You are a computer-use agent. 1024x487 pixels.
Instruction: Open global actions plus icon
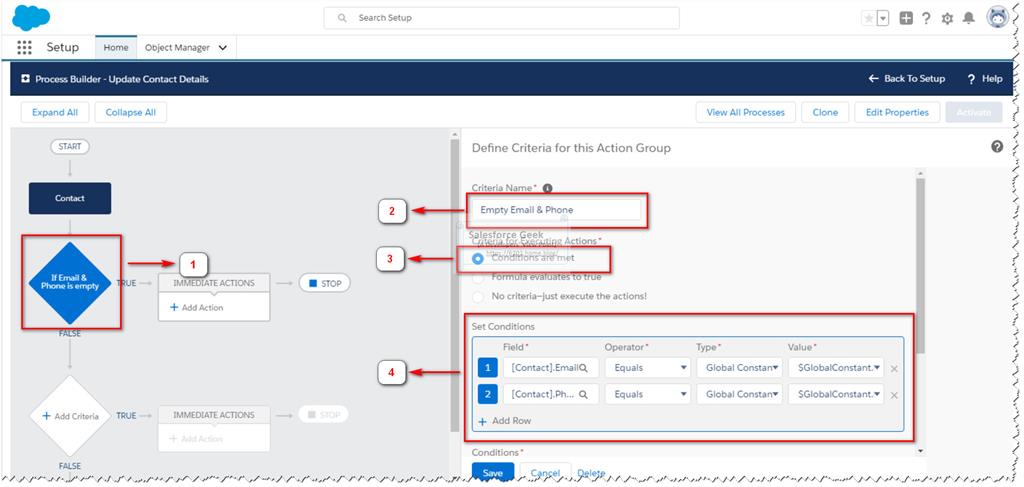[906, 18]
